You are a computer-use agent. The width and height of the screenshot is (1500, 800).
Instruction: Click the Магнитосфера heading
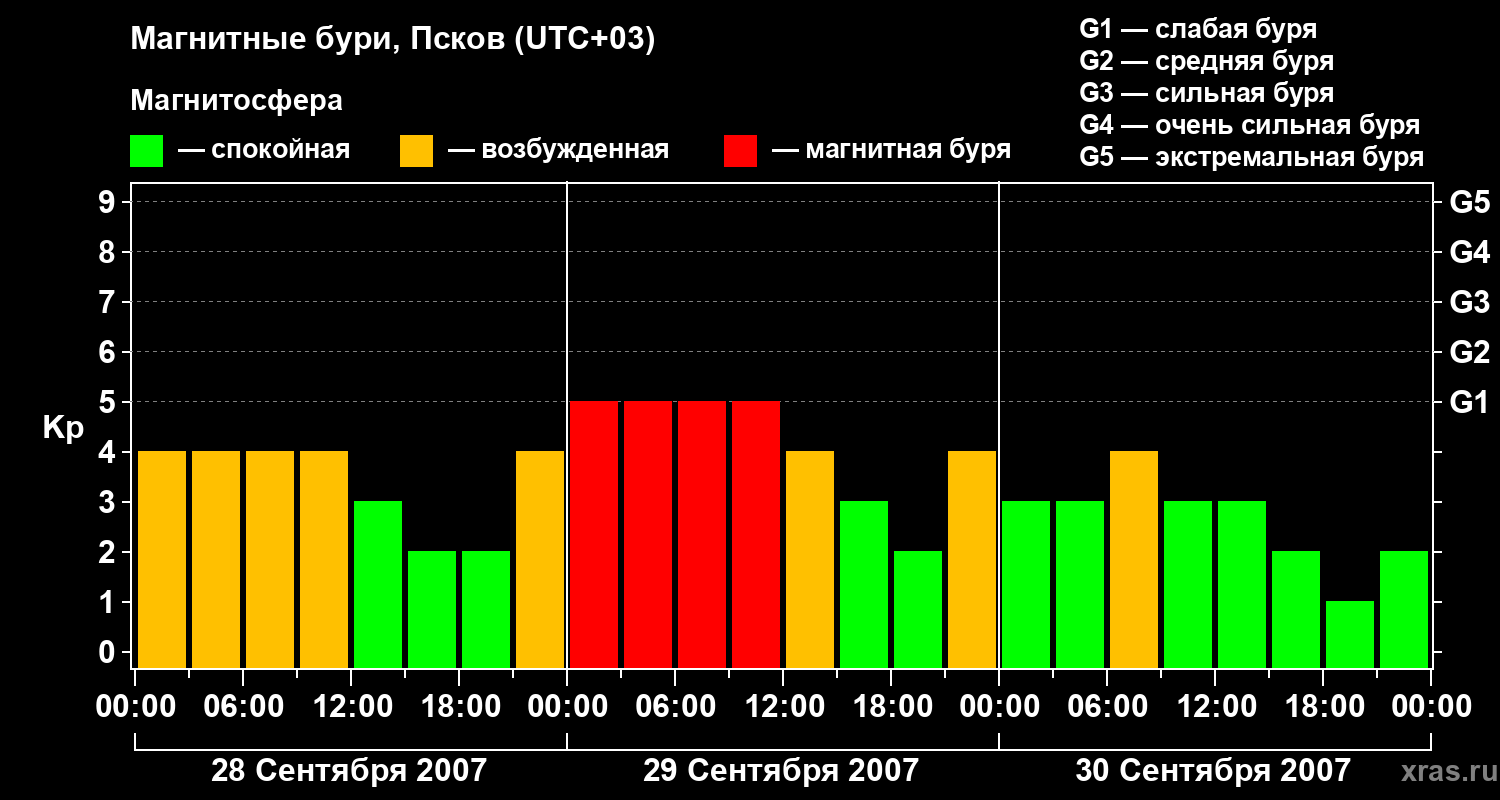point(236,101)
